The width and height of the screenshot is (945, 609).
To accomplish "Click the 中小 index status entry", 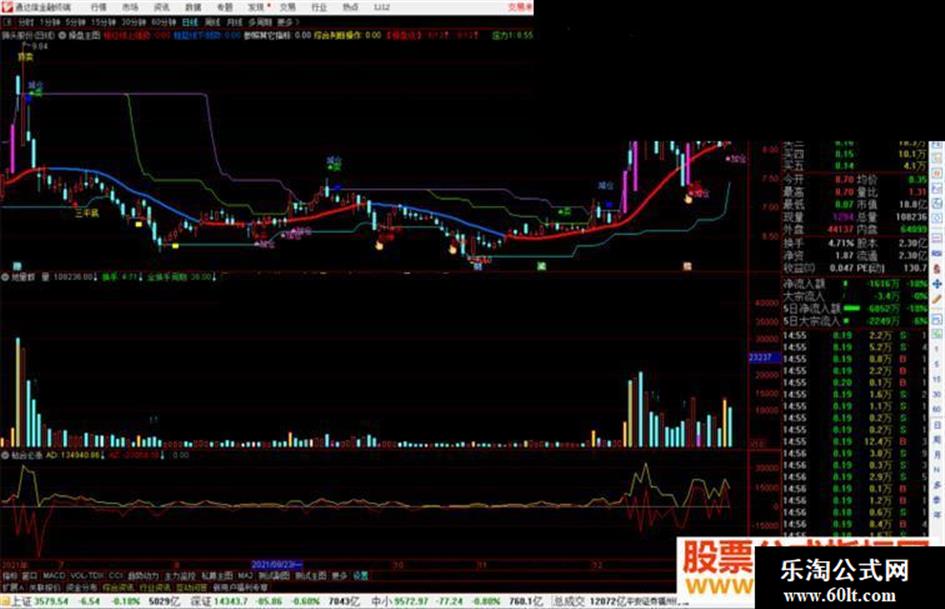I will pos(459,601).
